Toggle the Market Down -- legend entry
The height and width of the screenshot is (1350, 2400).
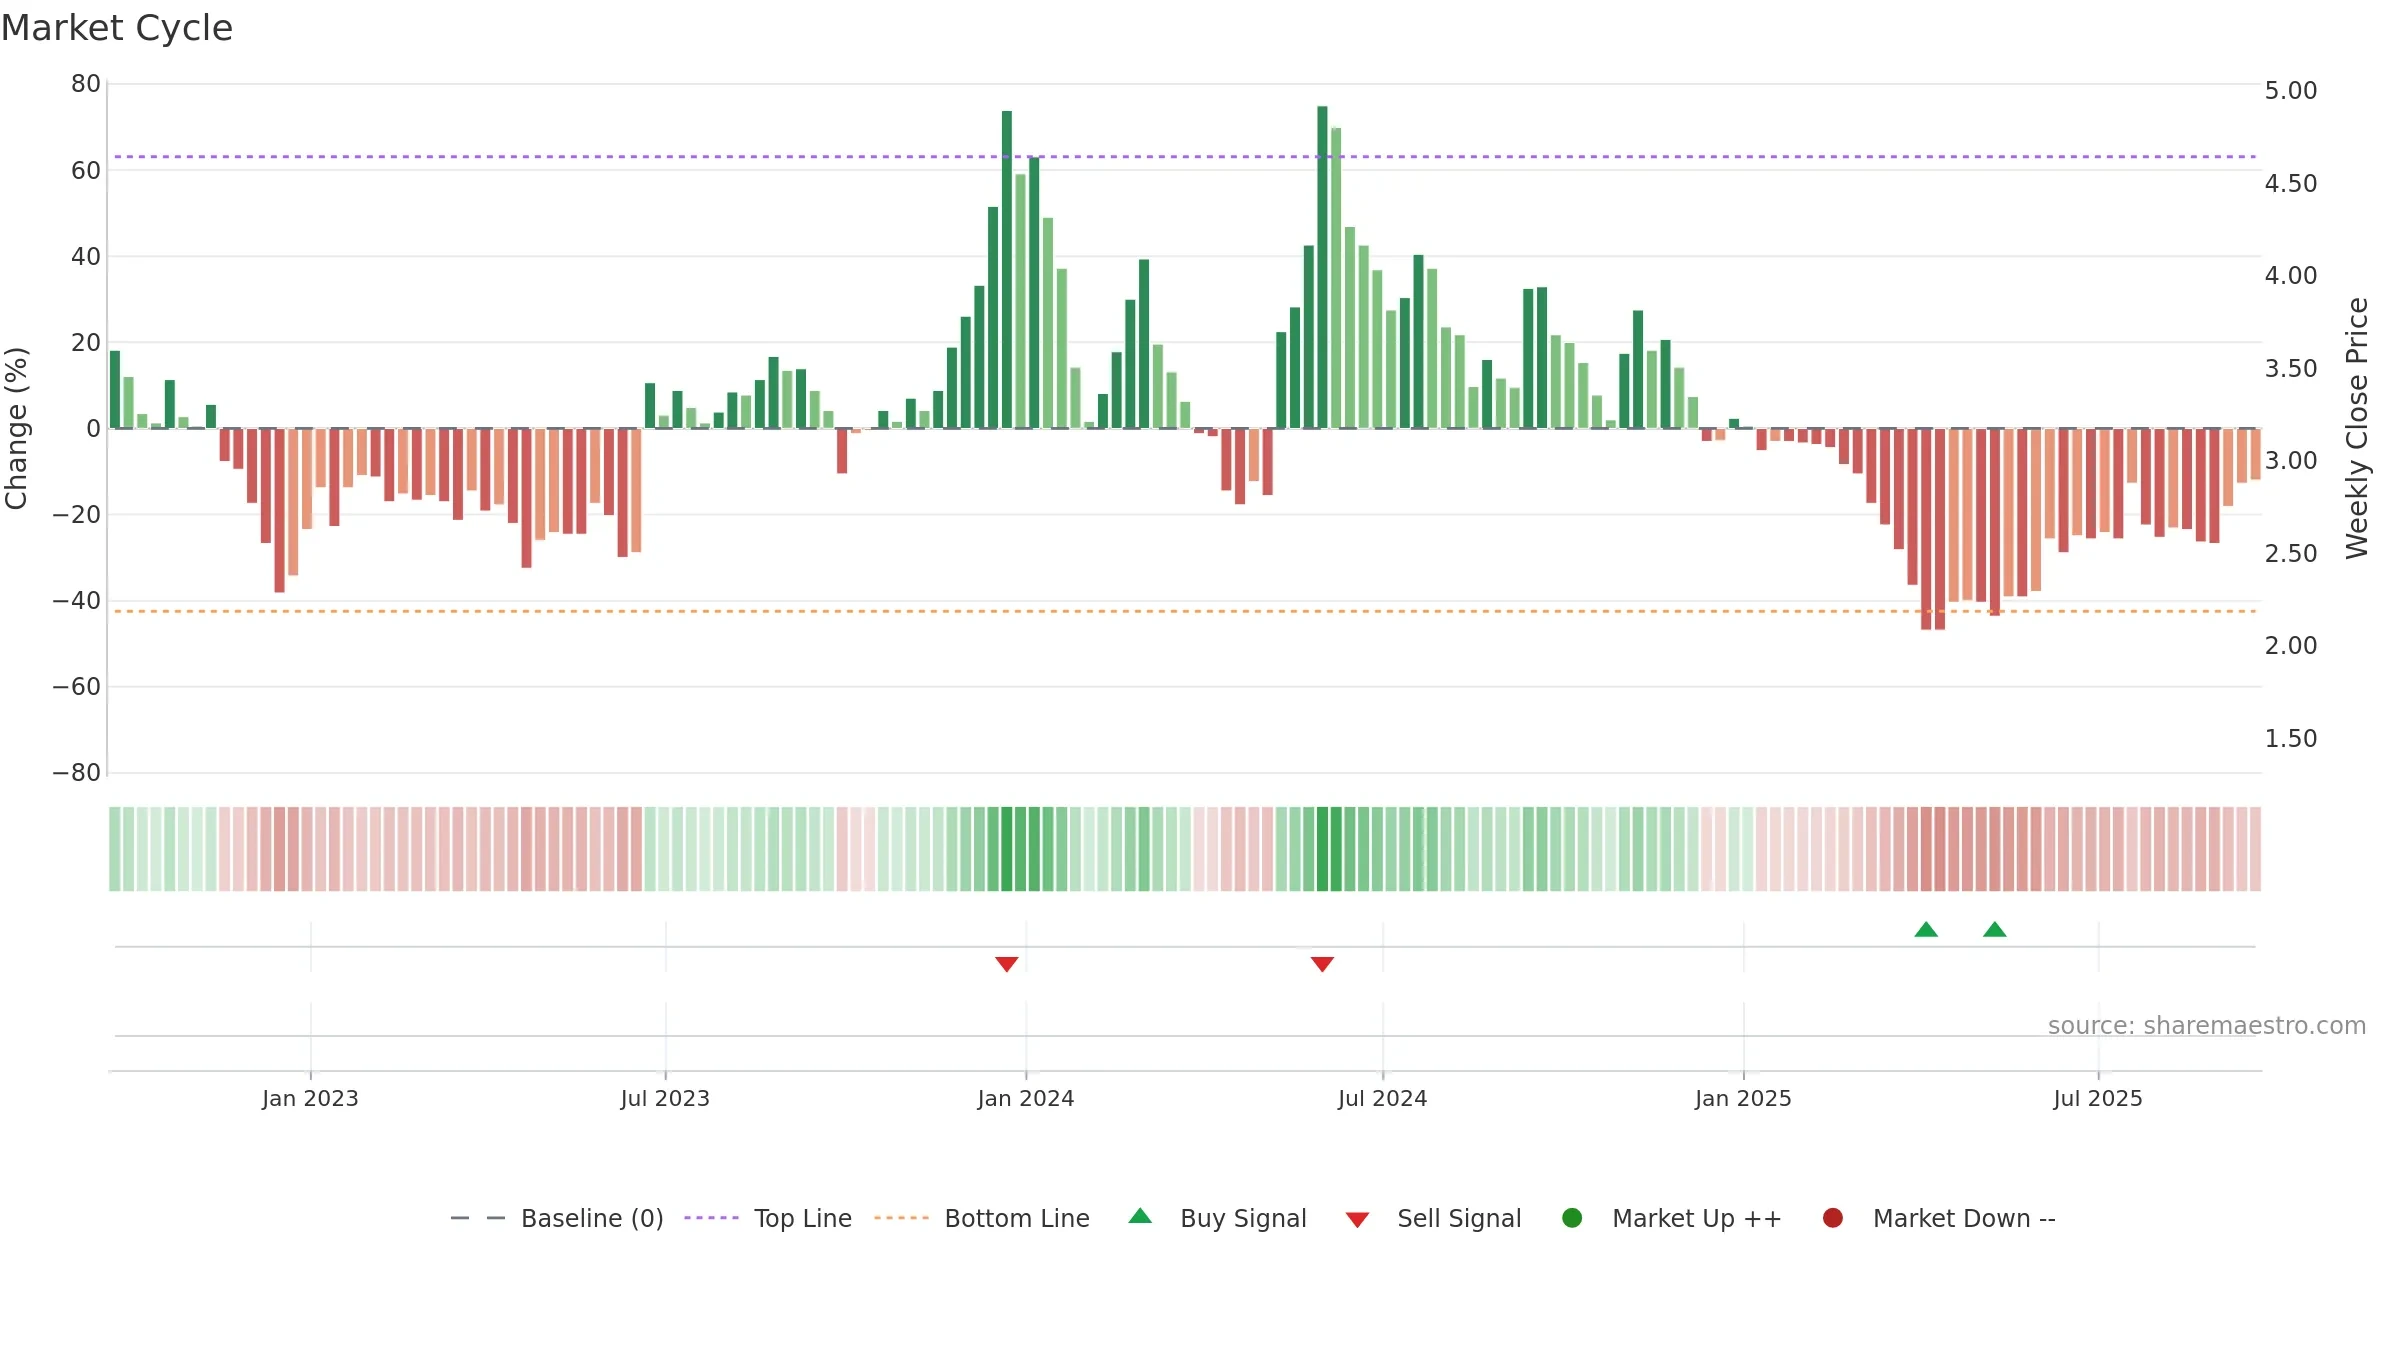click(1939, 1218)
